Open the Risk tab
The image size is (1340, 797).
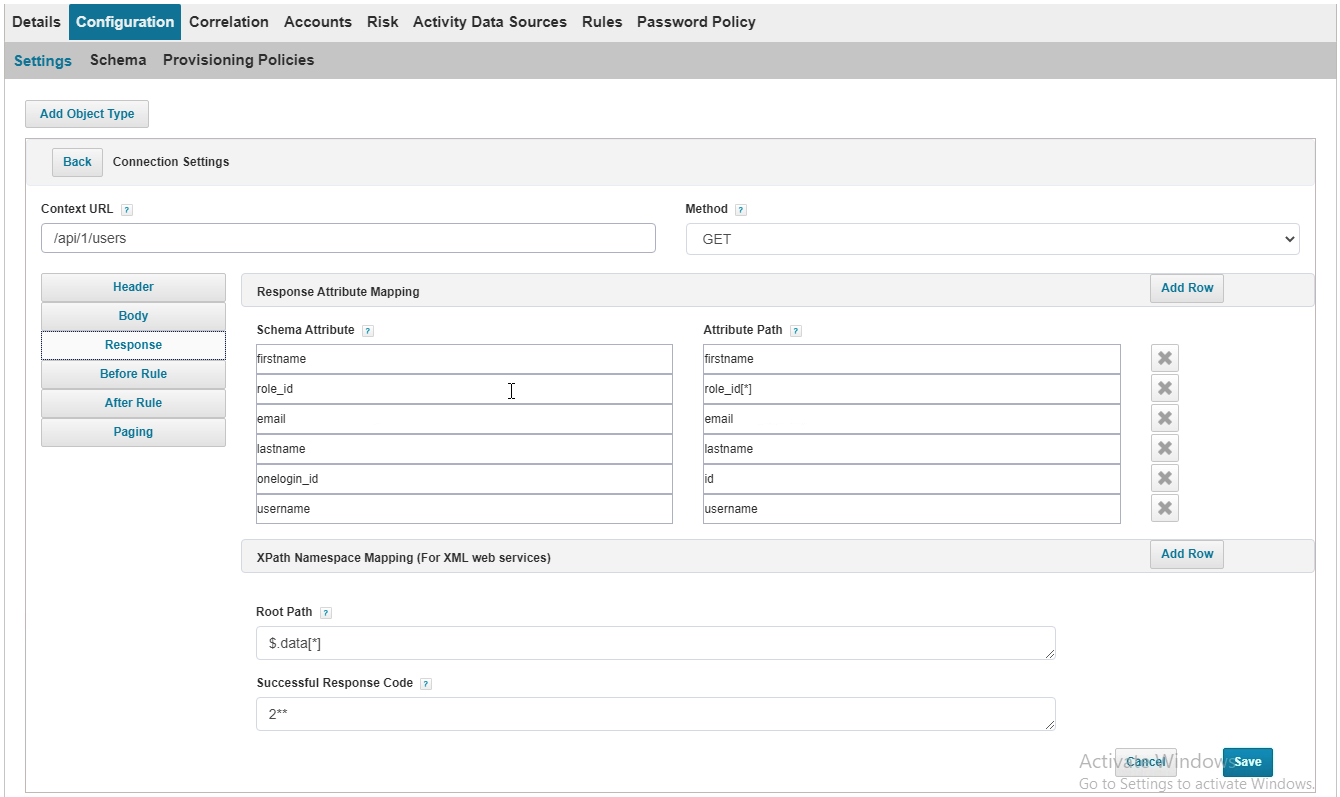tap(382, 22)
